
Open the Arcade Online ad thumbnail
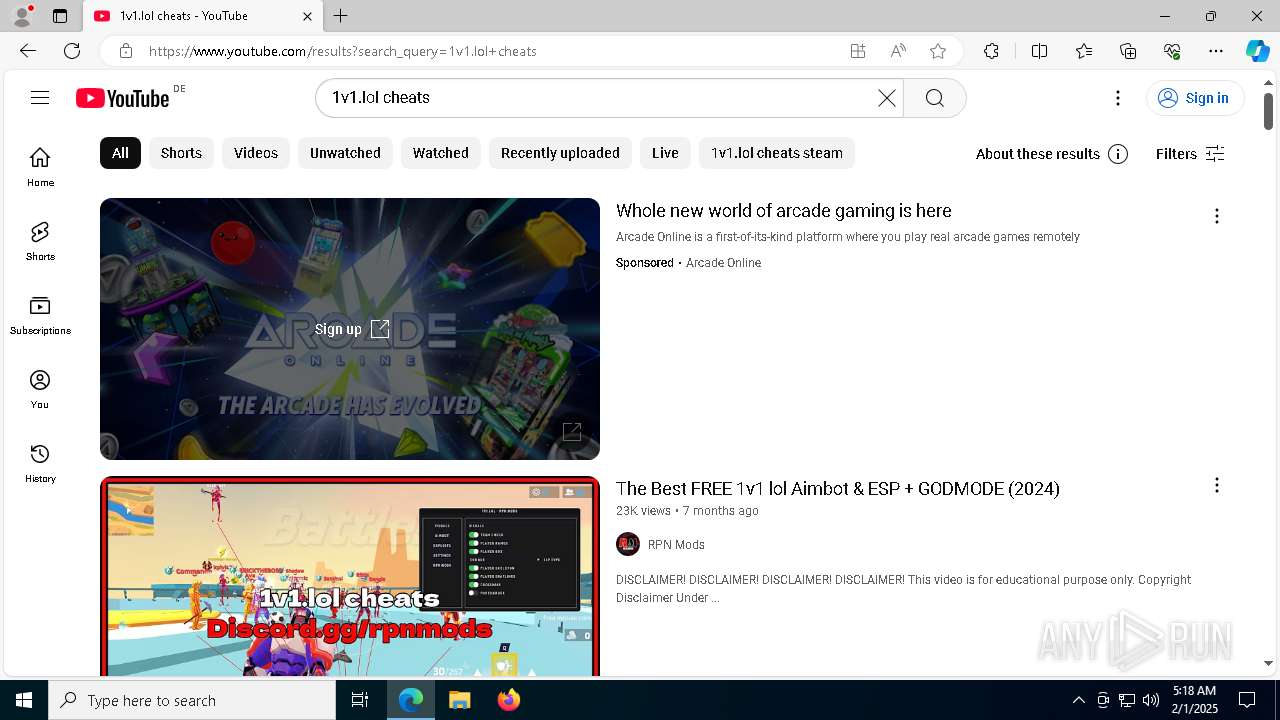(350, 329)
